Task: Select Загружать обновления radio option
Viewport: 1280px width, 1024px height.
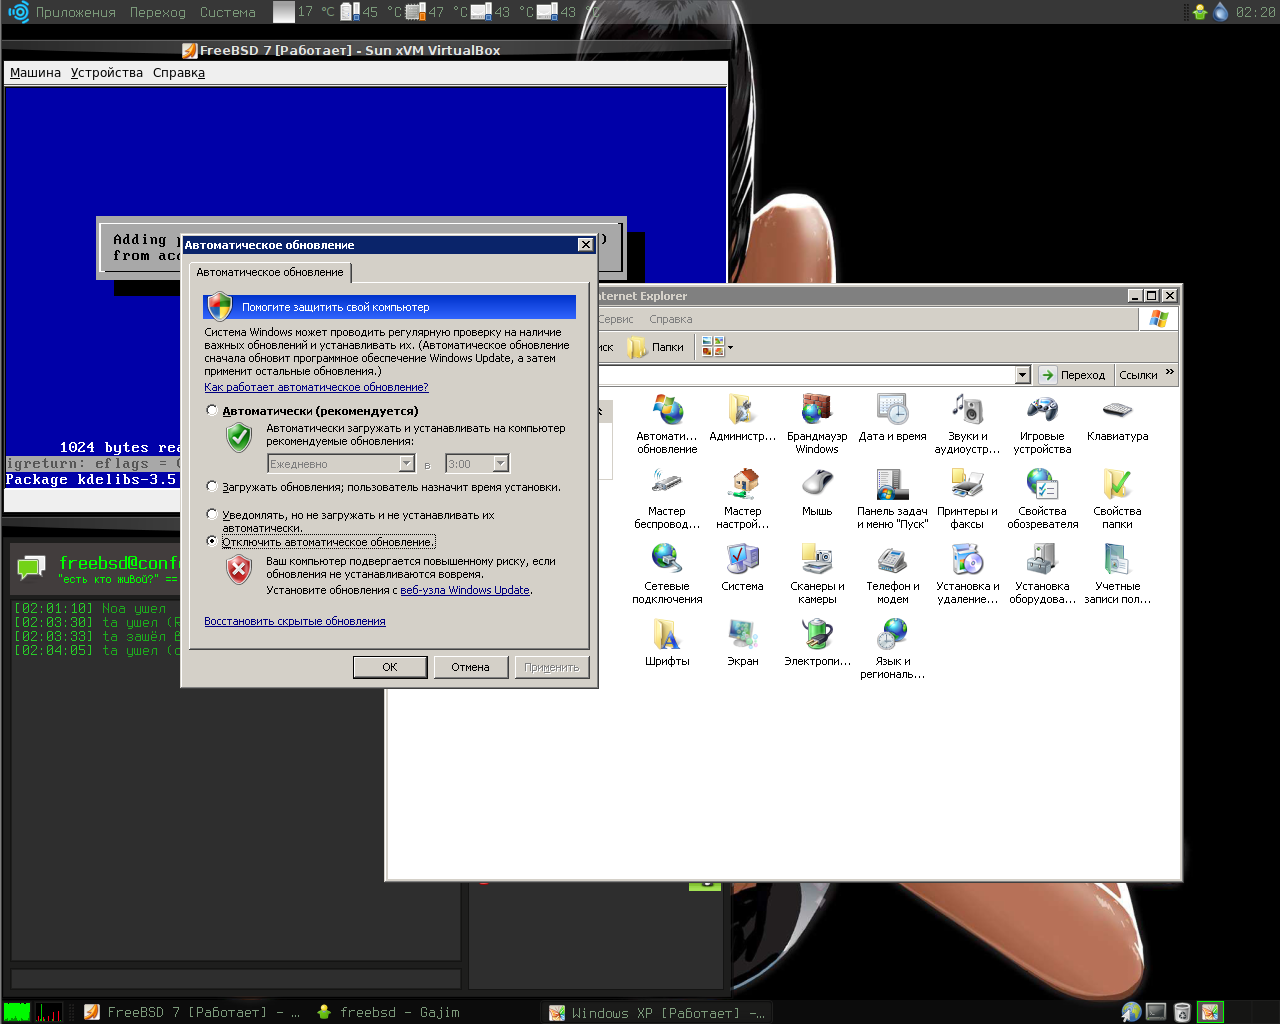Action: point(212,486)
